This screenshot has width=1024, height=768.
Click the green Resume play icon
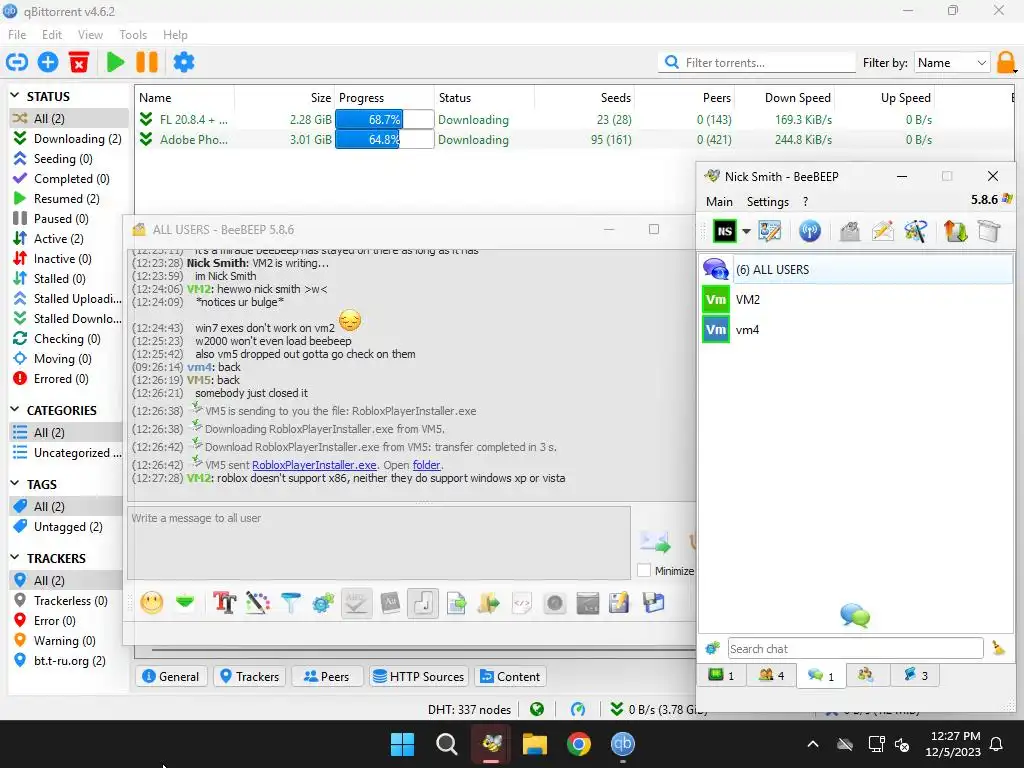coord(116,63)
